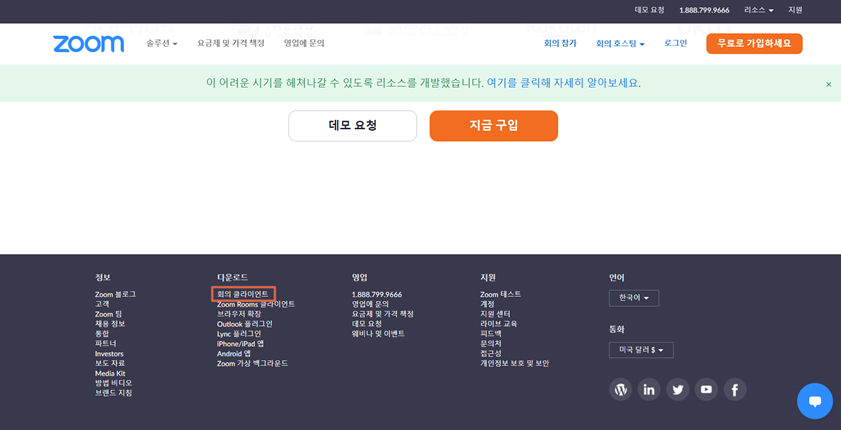This screenshot has width=841, height=430.
Task: Open 요금제 및 가격 책정 in footer
Action: (x=382, y=314)
